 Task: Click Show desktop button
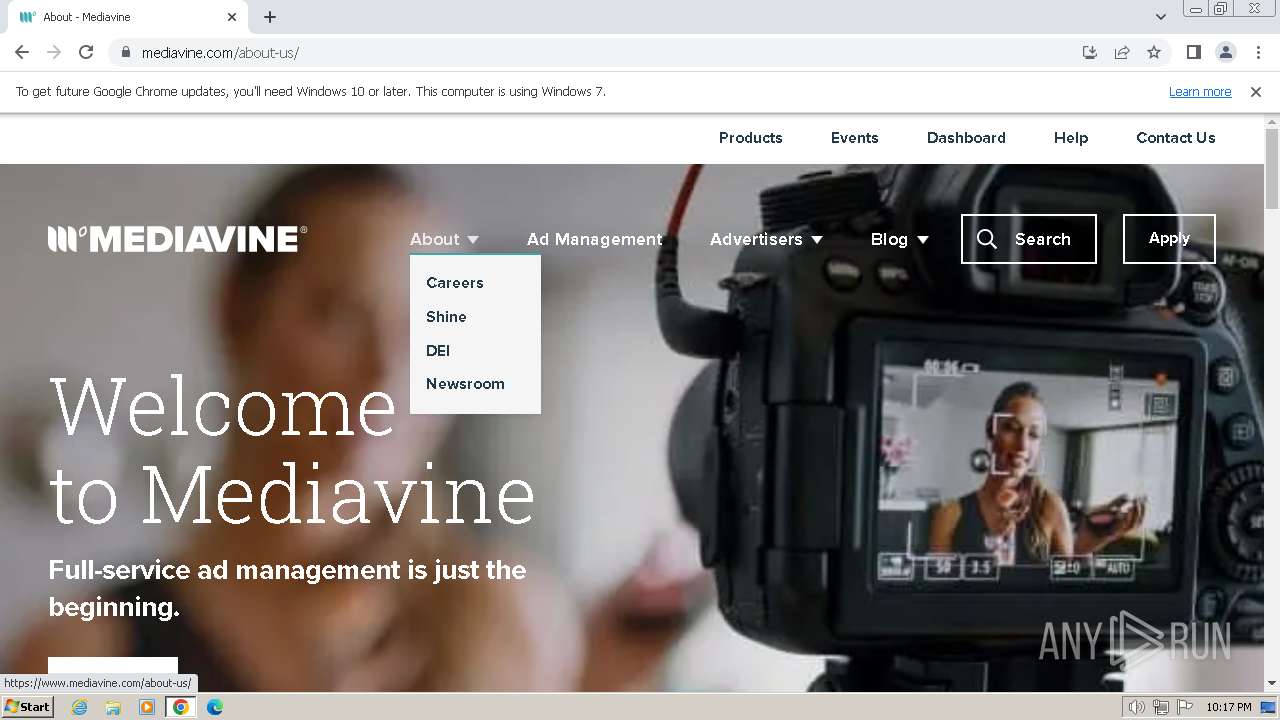coord(1269,707)
